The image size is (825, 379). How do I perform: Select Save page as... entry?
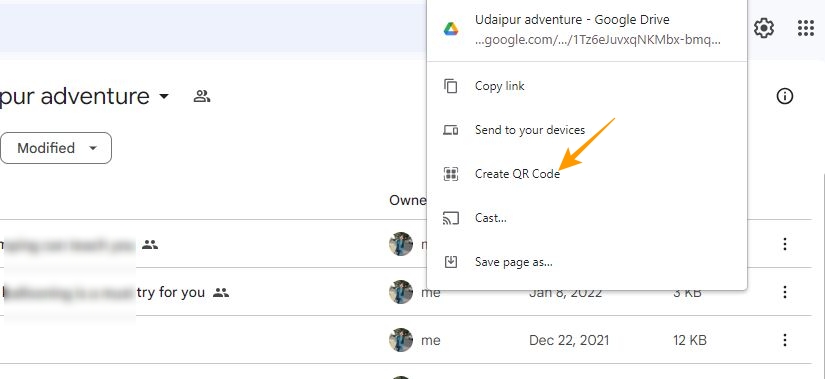click(587, 262)
